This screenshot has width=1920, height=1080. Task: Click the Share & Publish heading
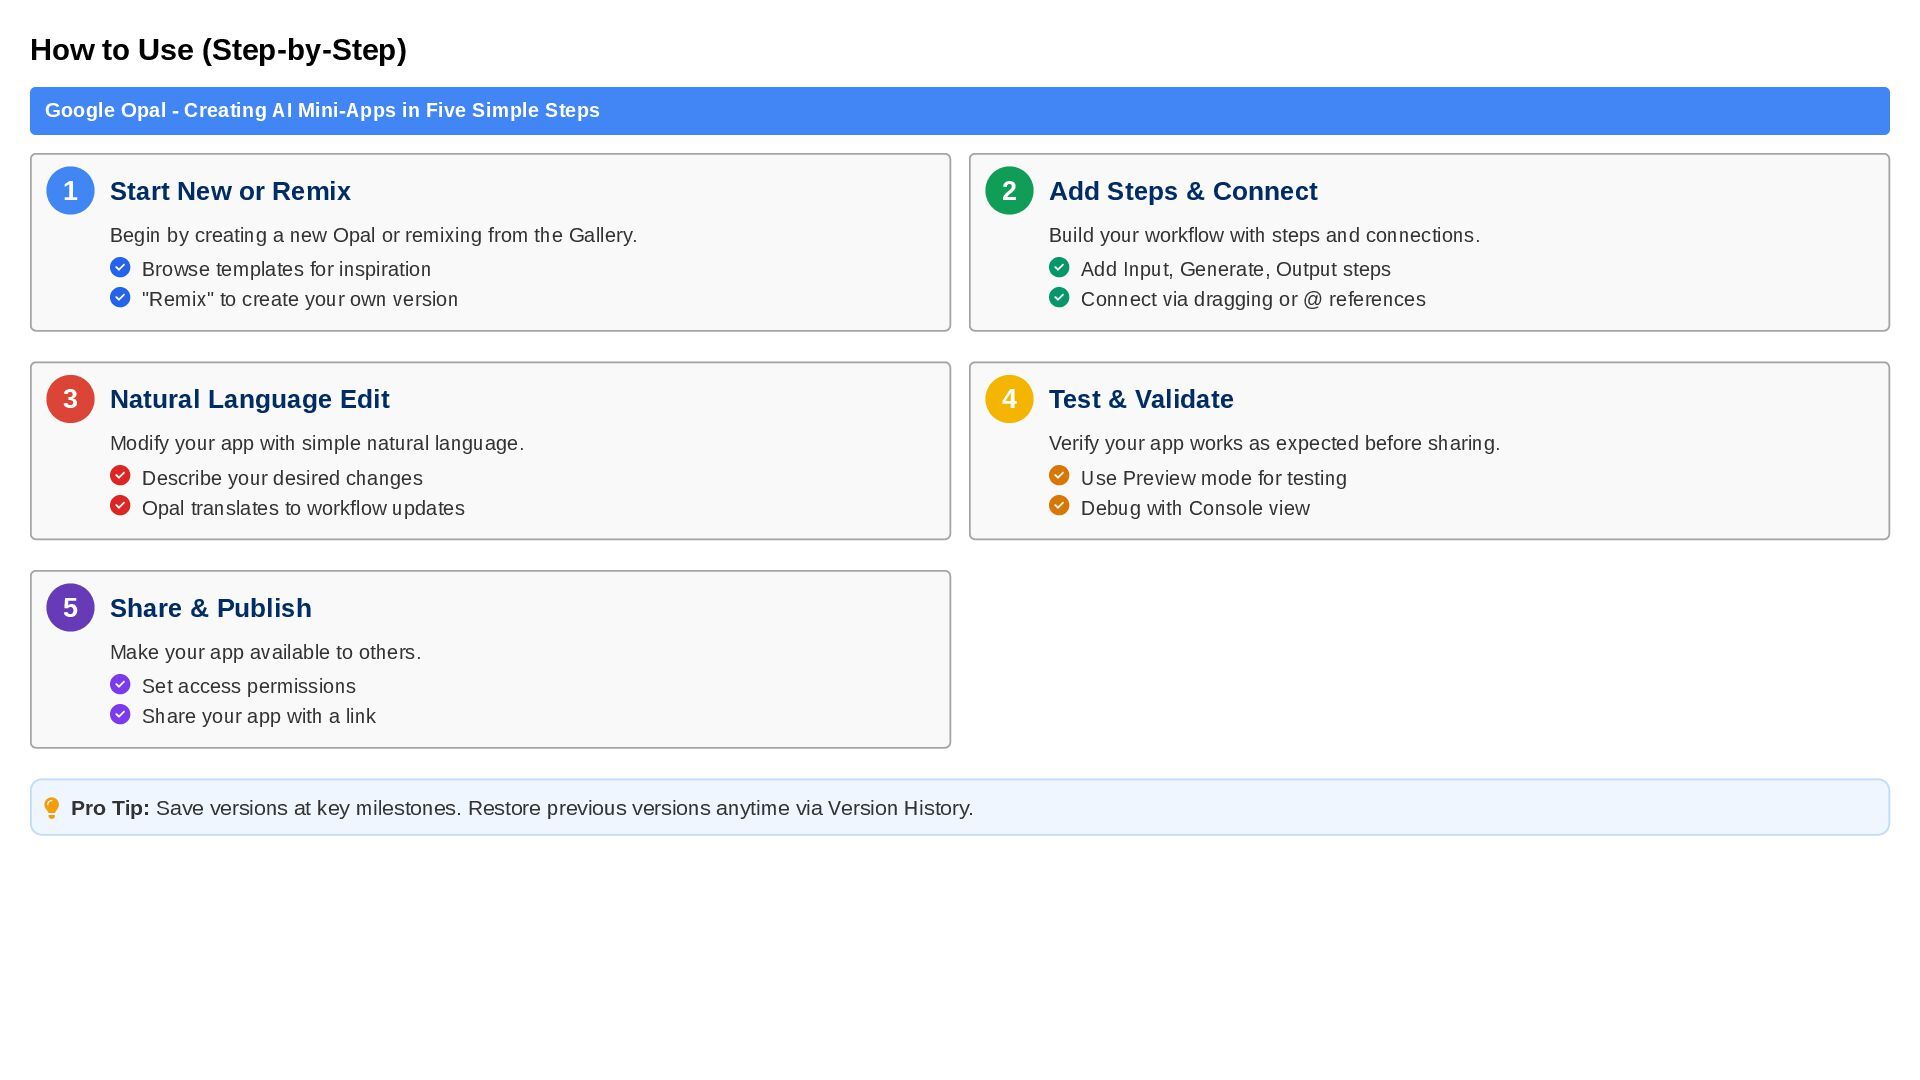(x=210, y=608)
